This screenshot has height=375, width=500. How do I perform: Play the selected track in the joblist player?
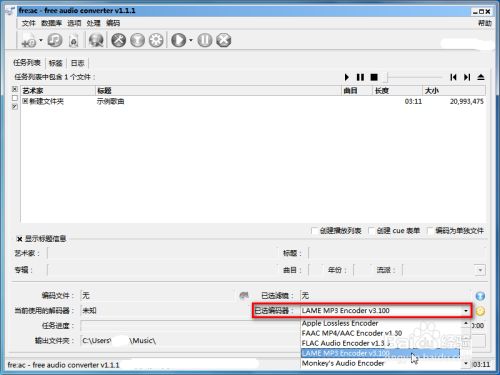347,77
